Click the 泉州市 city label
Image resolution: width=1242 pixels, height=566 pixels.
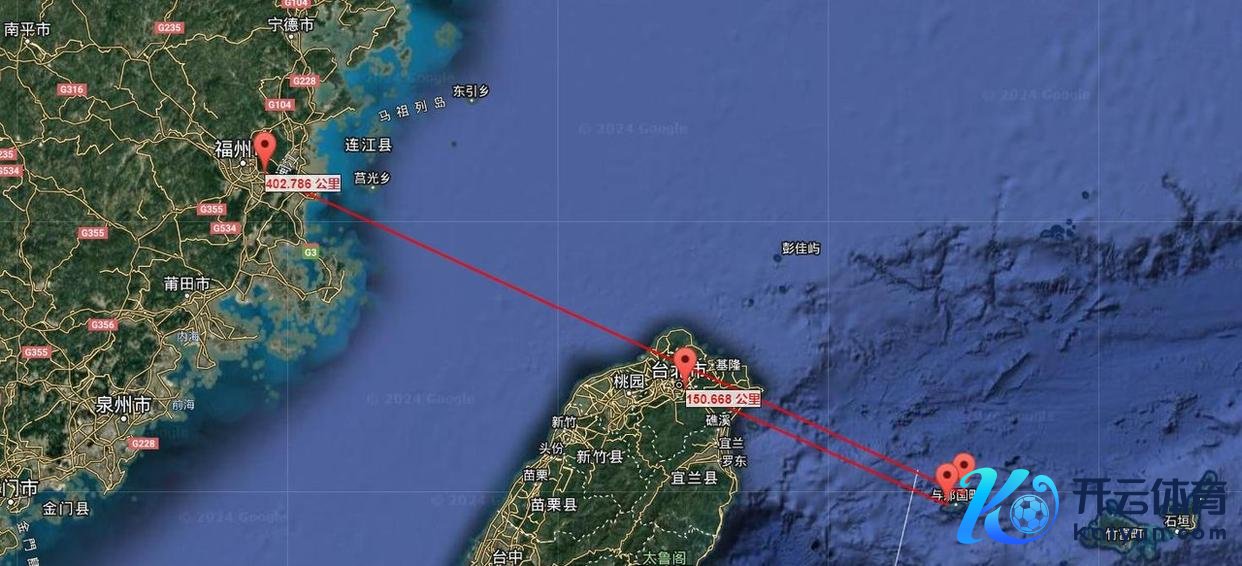[x=123, y=405]
